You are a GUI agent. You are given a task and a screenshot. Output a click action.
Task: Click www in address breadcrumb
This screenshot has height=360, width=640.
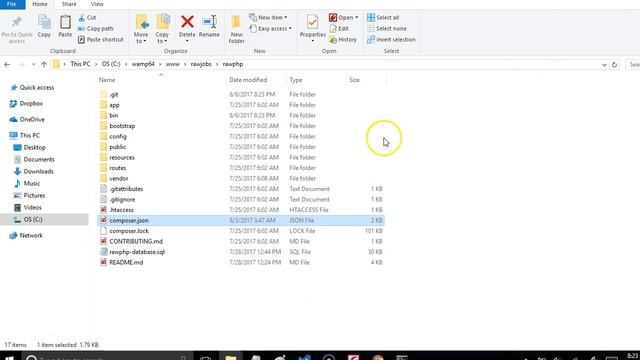[x=173, y=64]
